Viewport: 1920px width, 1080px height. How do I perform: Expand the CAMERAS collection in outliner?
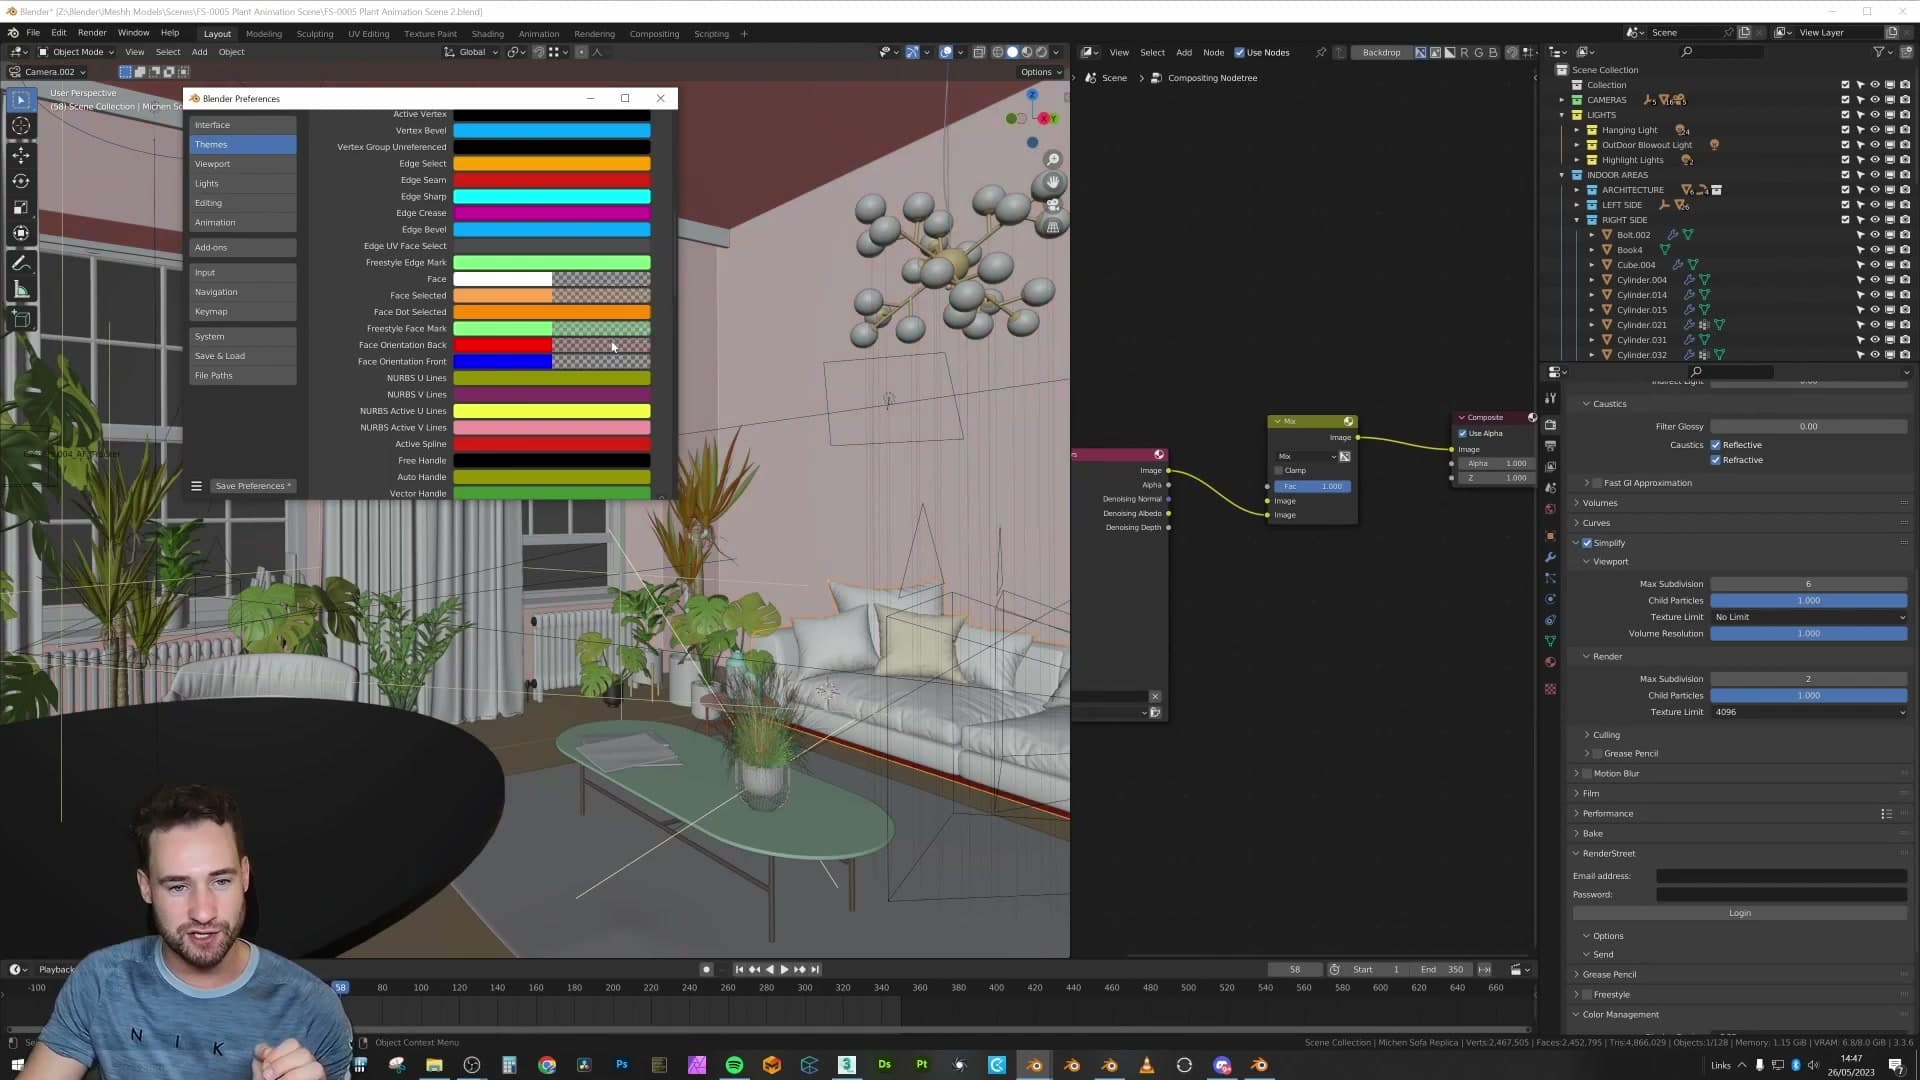[x=1562, y=100]
